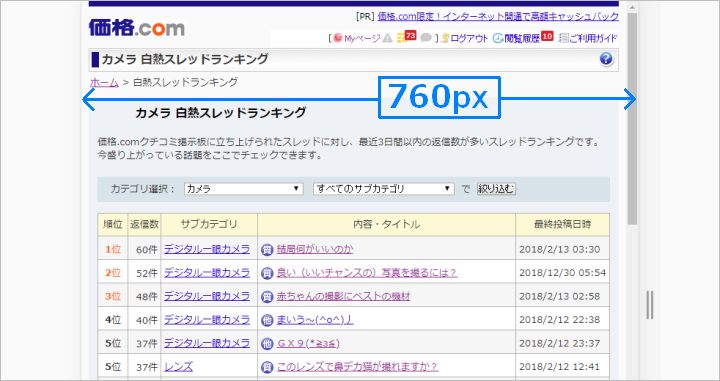Click the 2位 rank cell
Viewport: 720px width, 381px height.
113,273
